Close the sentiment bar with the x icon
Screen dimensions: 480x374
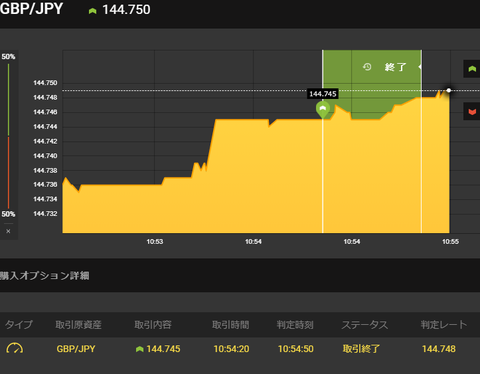pos(8,231)
